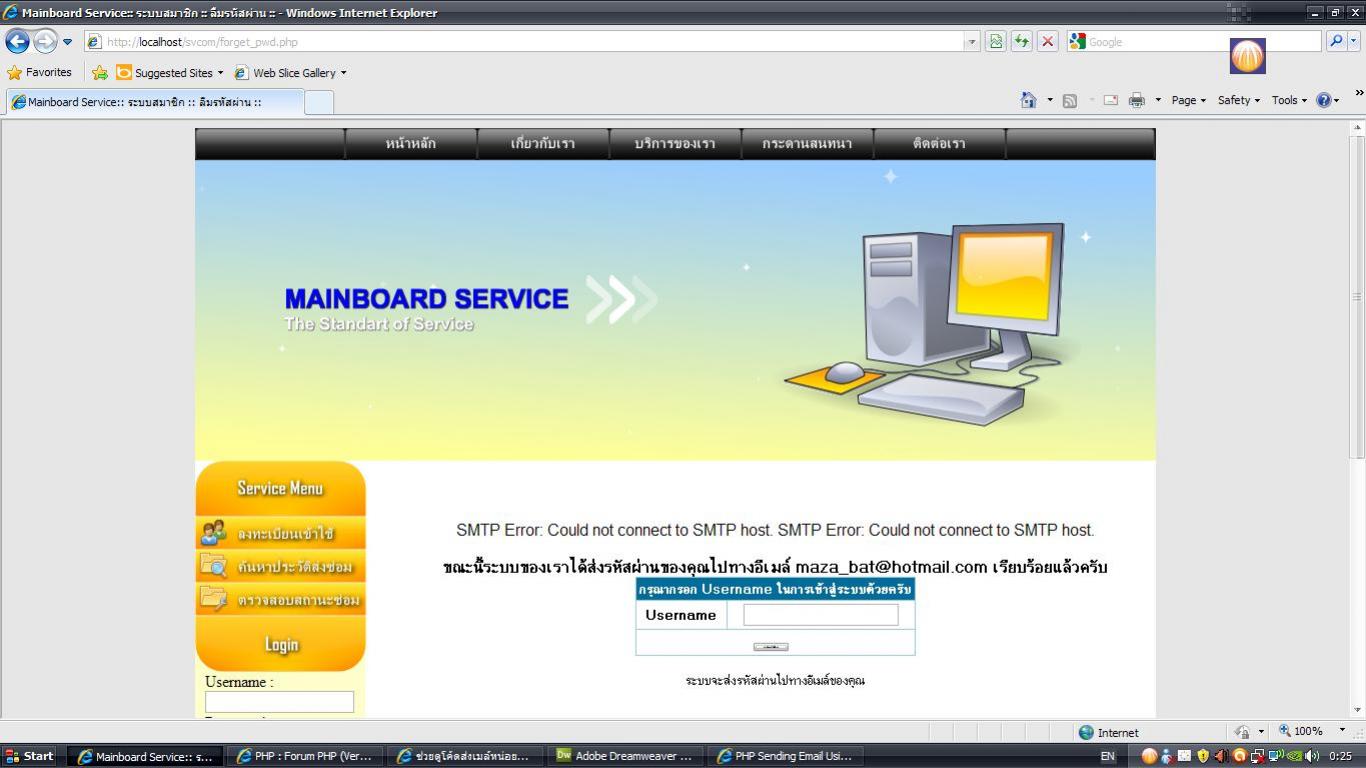Click the 0:25 system clock
Screen dimensions: 1366x768
coord(1340,756)
